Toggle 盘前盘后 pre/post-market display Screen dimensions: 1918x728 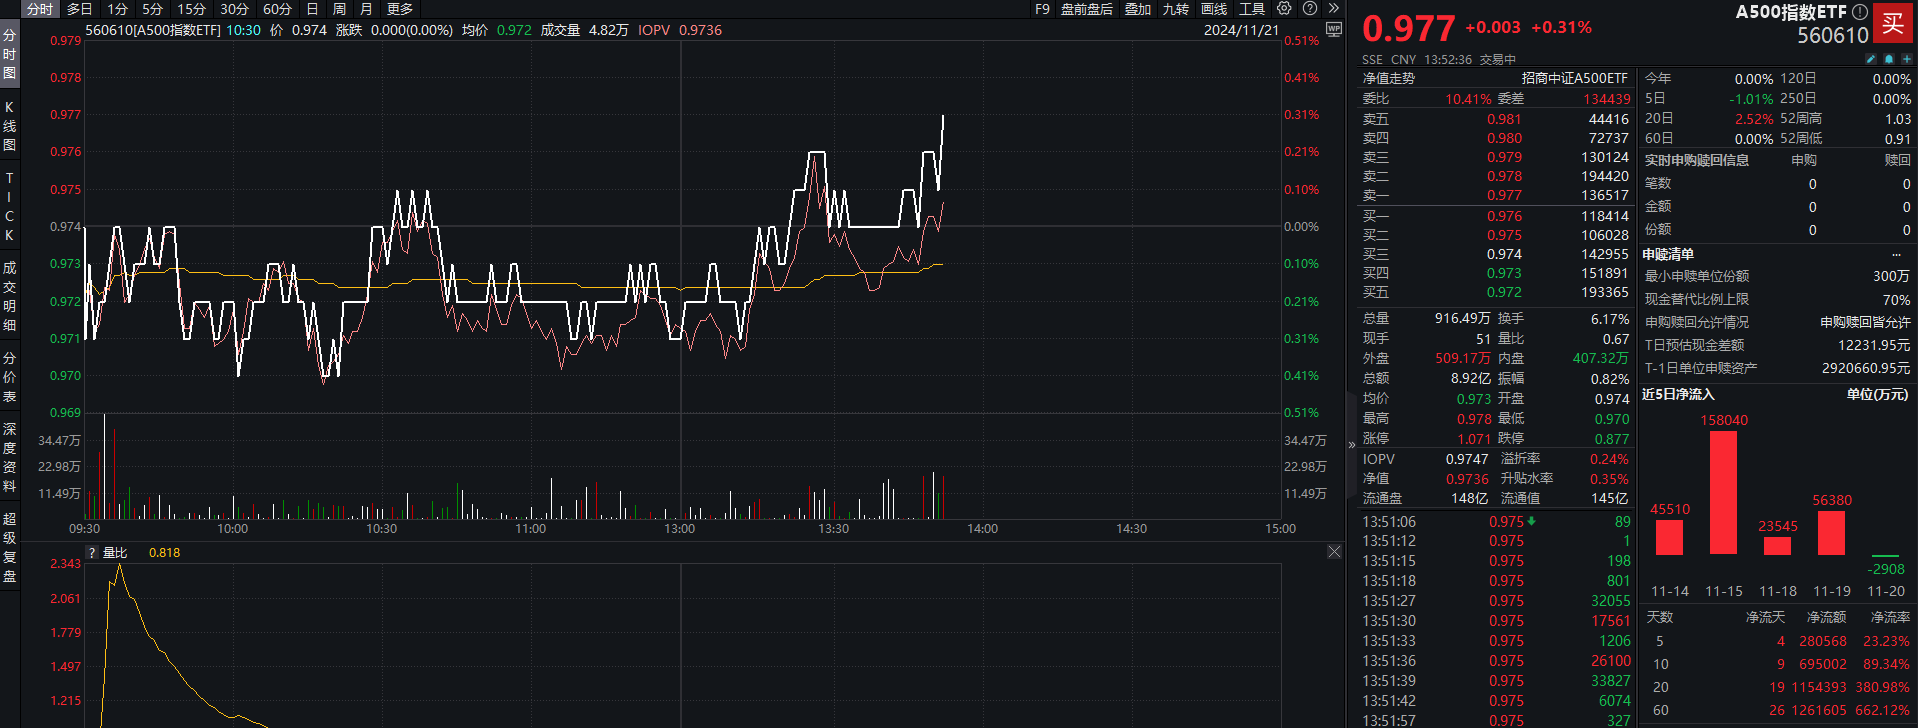tap(1086, 9)
